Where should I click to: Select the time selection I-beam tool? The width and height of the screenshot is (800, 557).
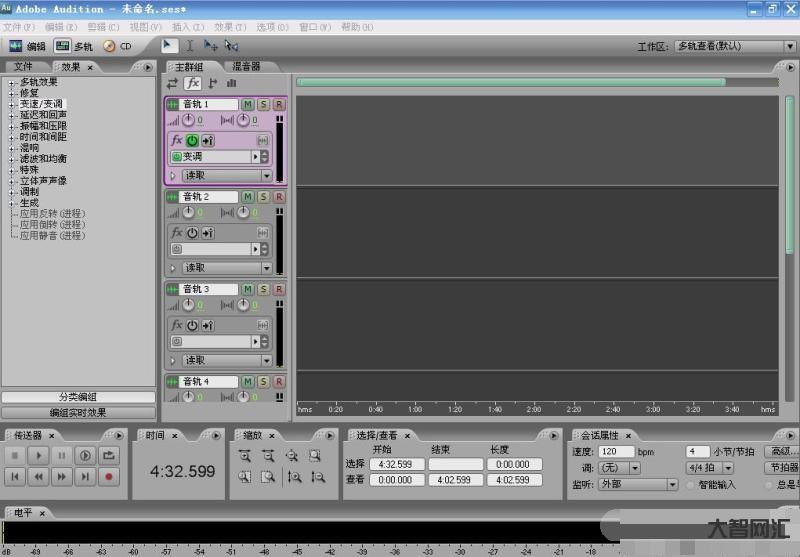[x=190, y=46]
